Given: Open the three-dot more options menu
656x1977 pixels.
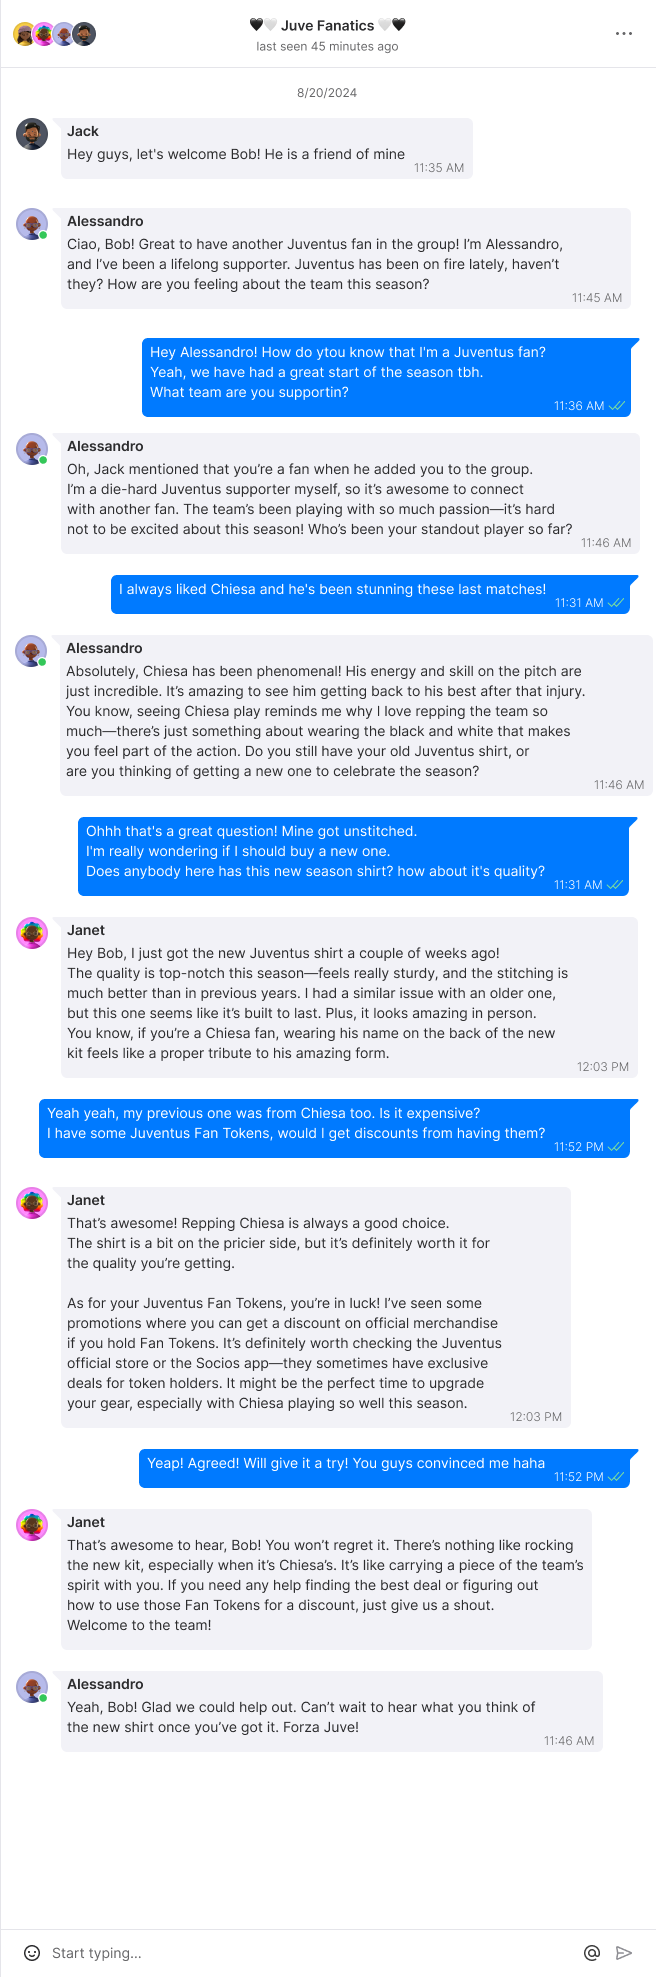Looking at the screenshot, I should [x=624, y=33].
